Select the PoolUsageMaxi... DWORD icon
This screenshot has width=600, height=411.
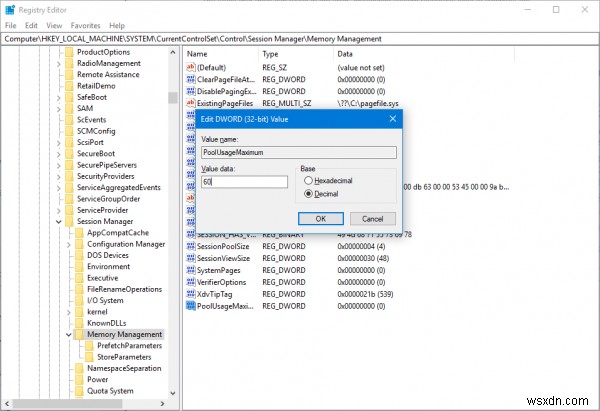coord(190,306)
